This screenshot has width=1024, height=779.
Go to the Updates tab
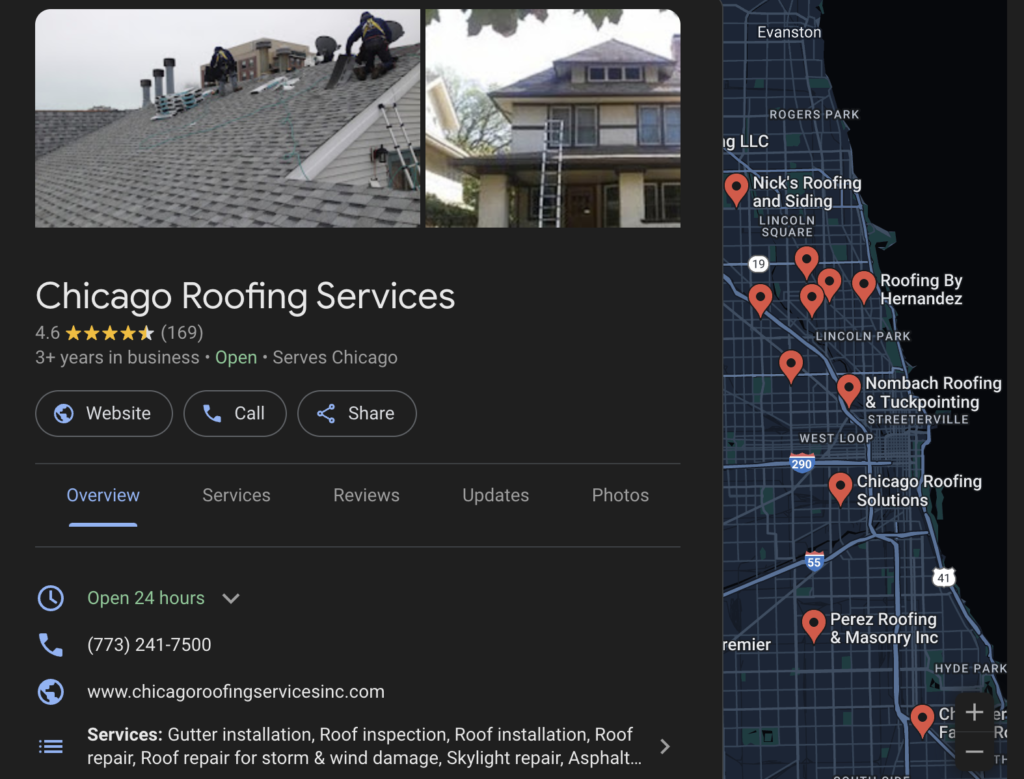point(496,496)
